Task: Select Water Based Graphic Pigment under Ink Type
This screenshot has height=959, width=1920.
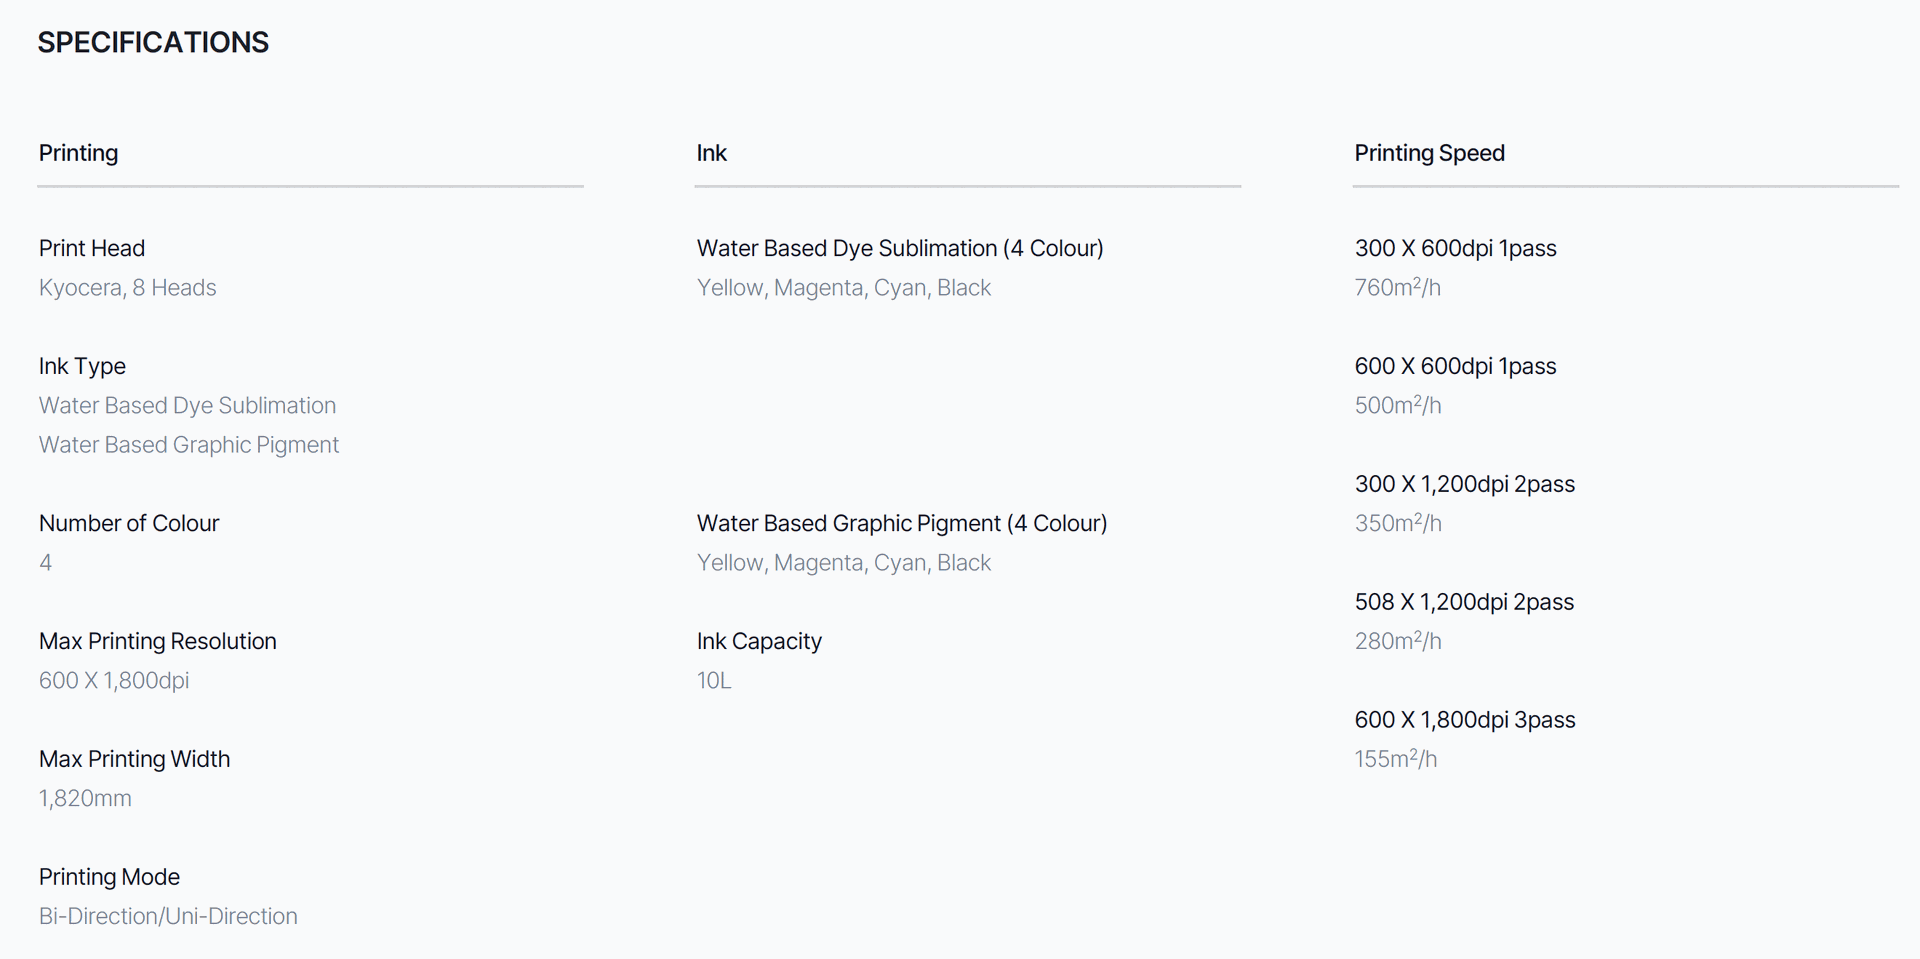Action: click(189, 445)
